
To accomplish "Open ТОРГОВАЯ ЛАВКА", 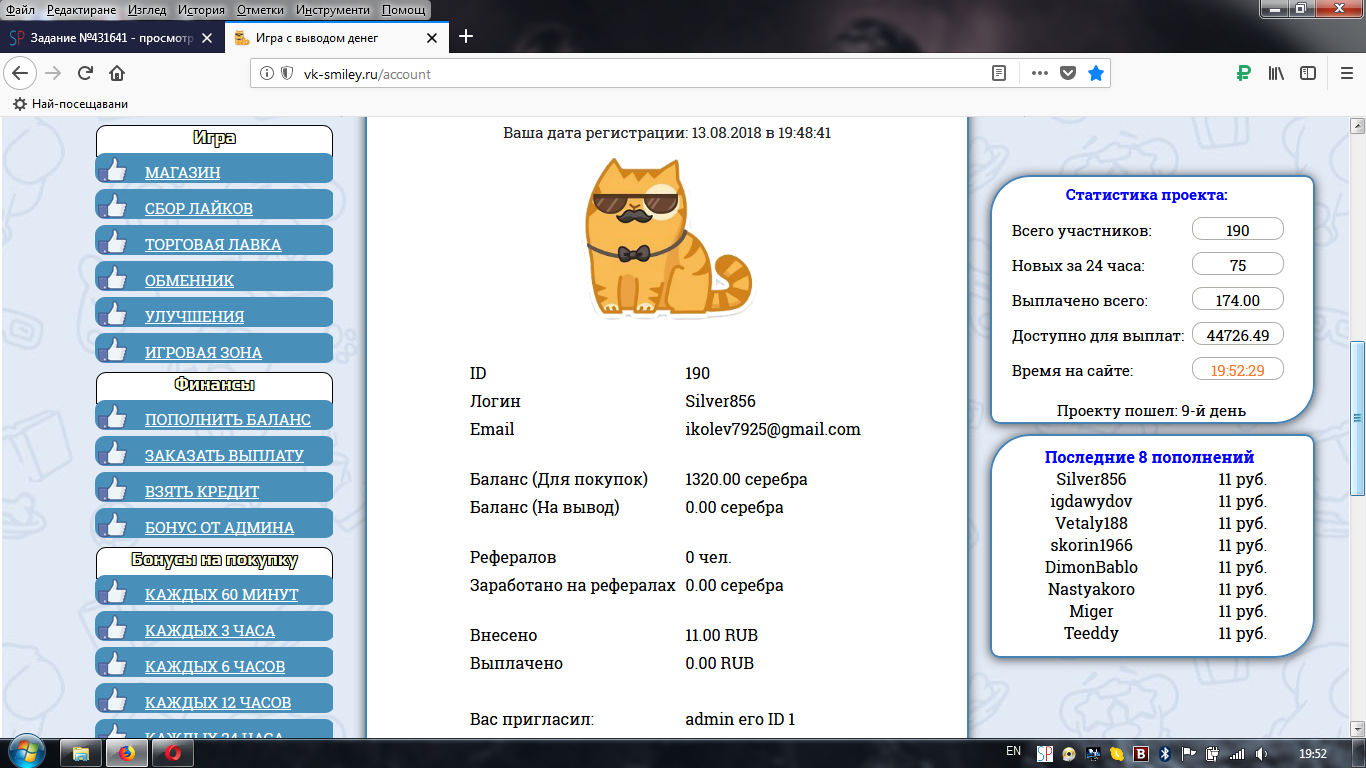I will click(x=213, y=244).
